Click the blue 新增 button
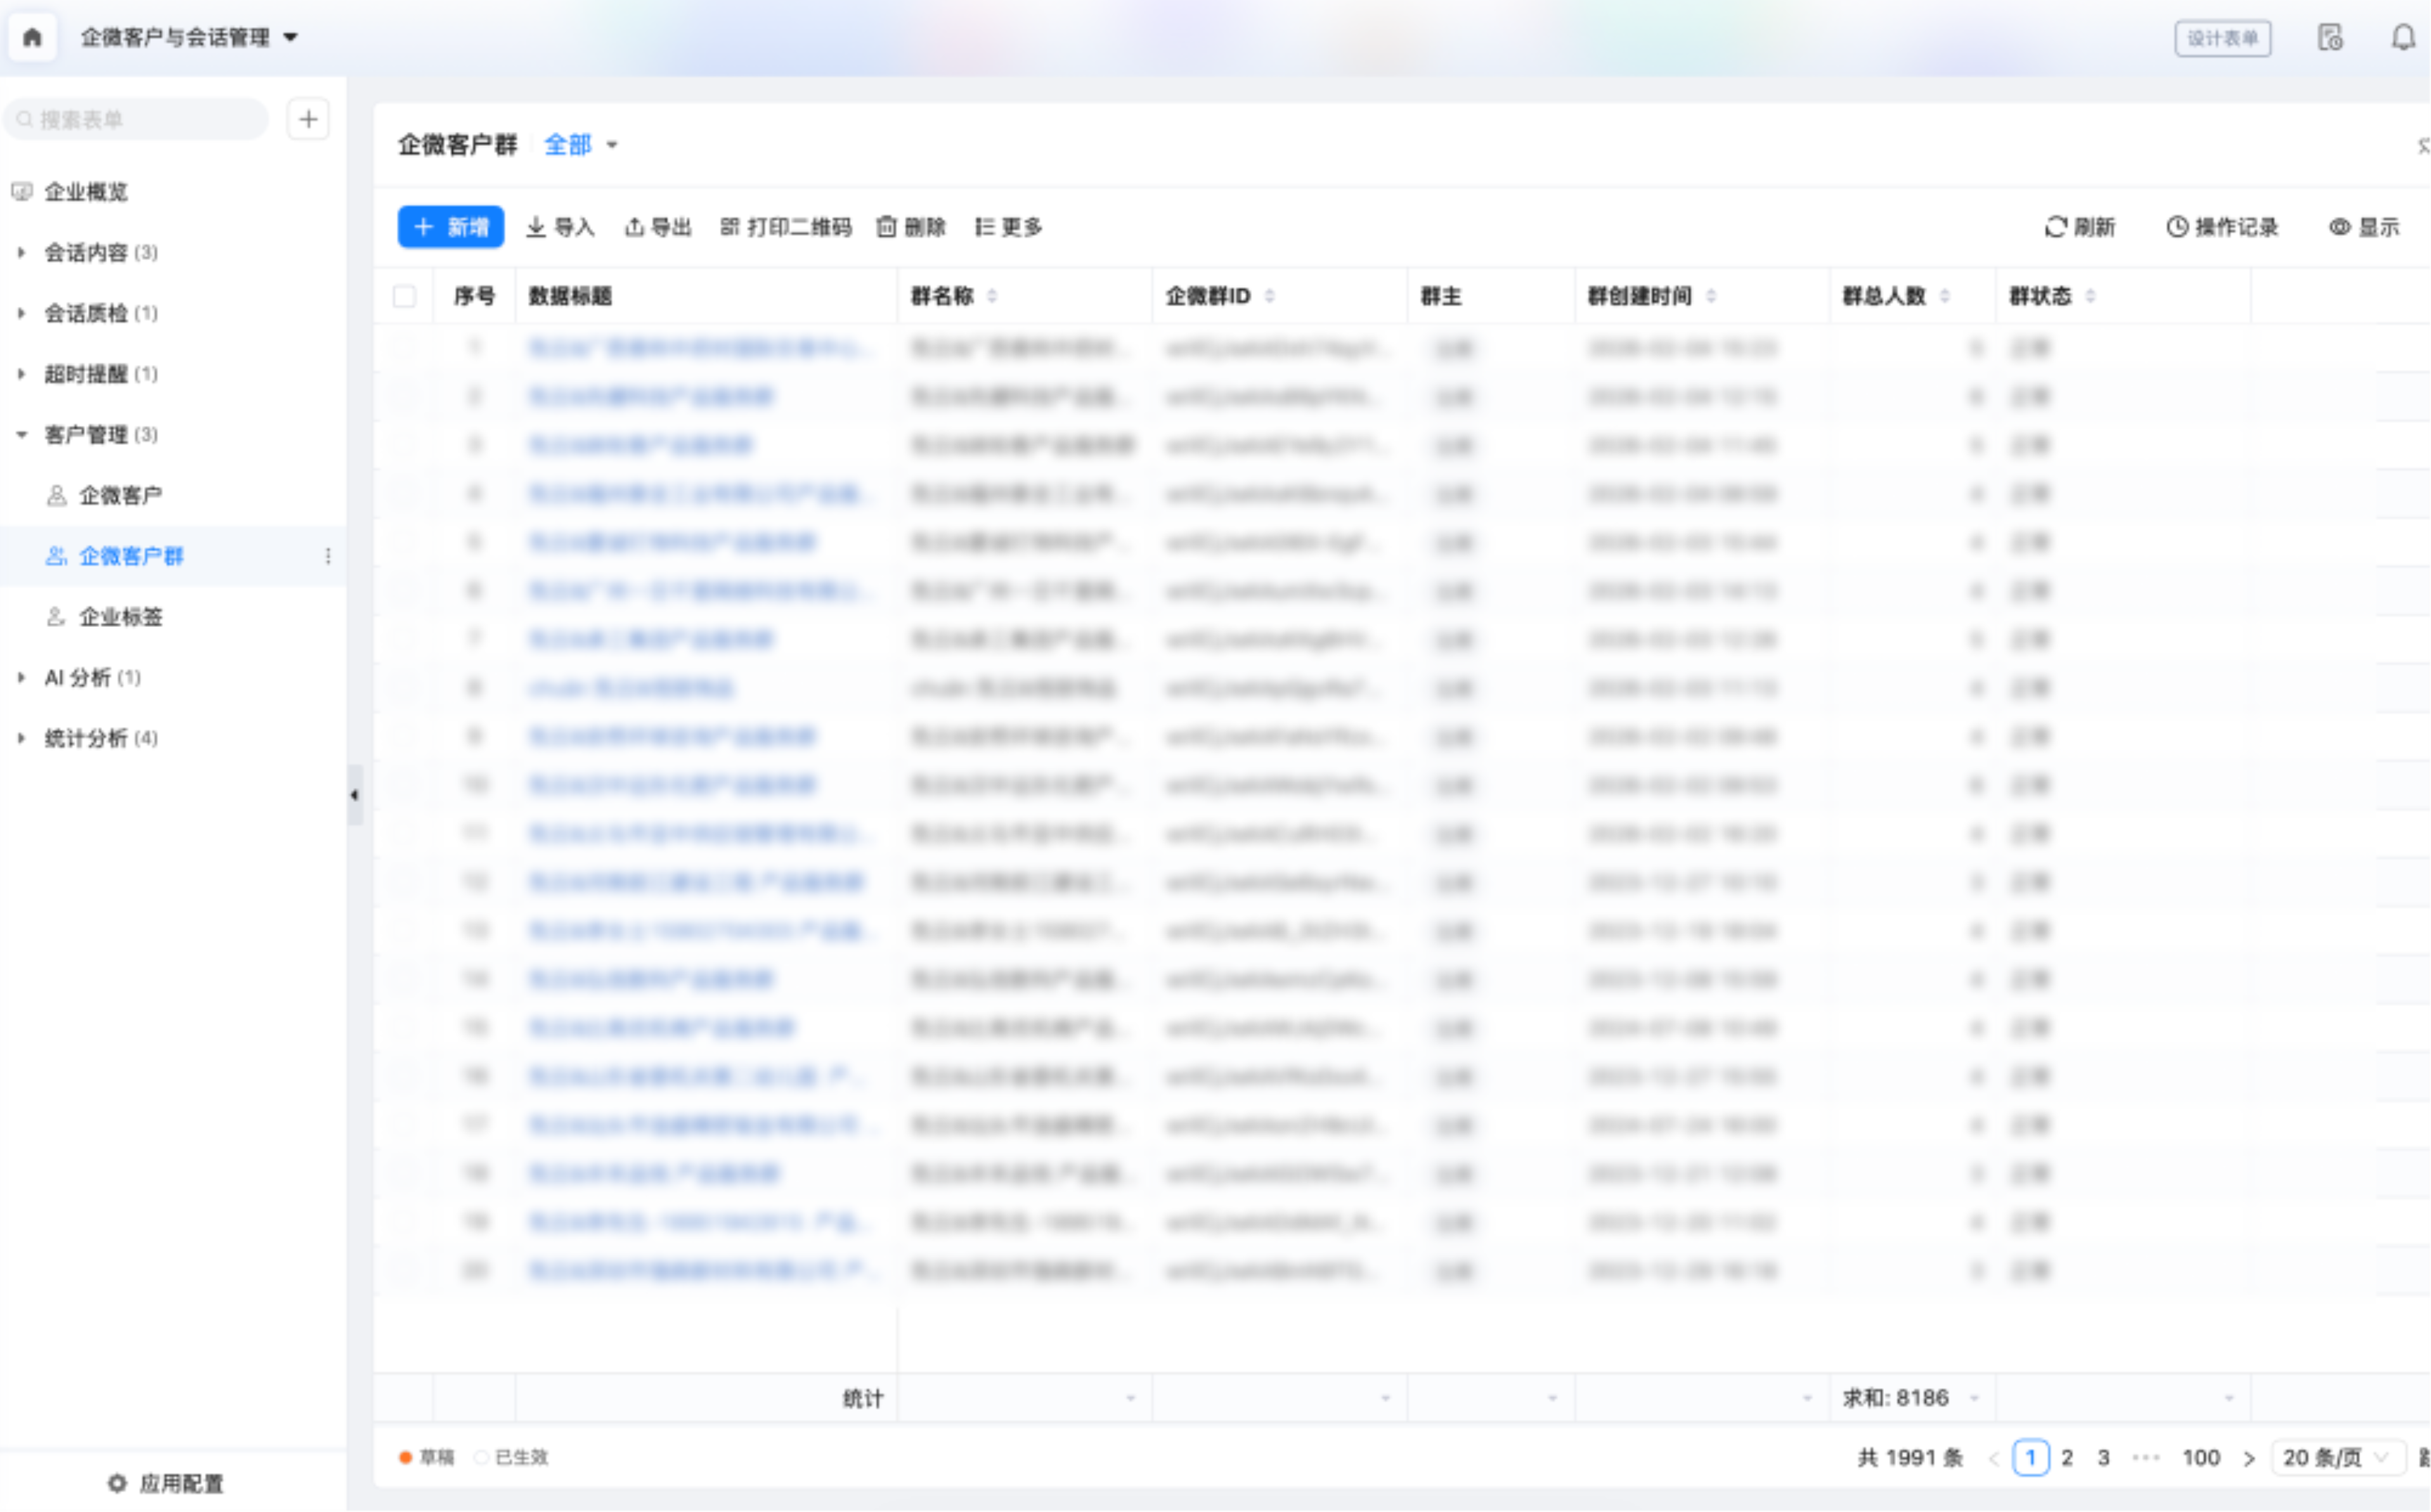Image resolution: width=2431 pixels, height=1512 pixels. click(x=450, y=227)
